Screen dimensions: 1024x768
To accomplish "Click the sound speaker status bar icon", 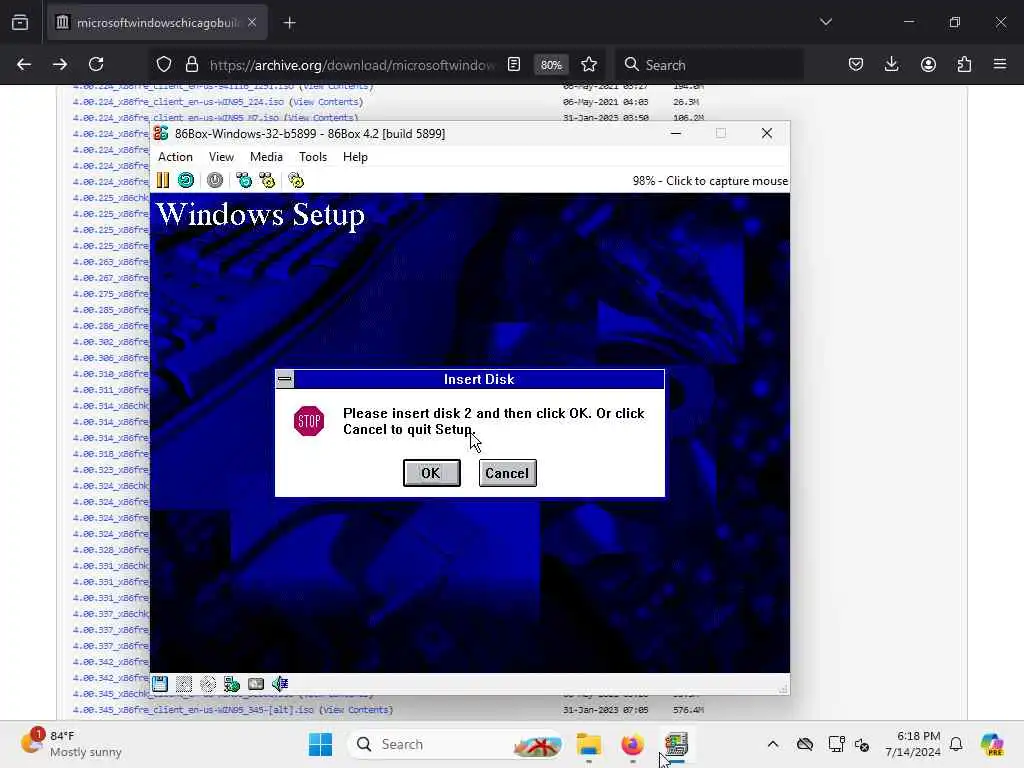I will click(x=280, y=684).
